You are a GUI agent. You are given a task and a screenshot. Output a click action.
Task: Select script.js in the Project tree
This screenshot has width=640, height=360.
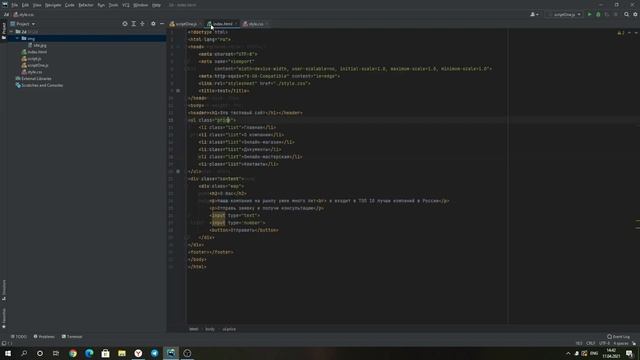pyautogui.click(x=31, y=59)
